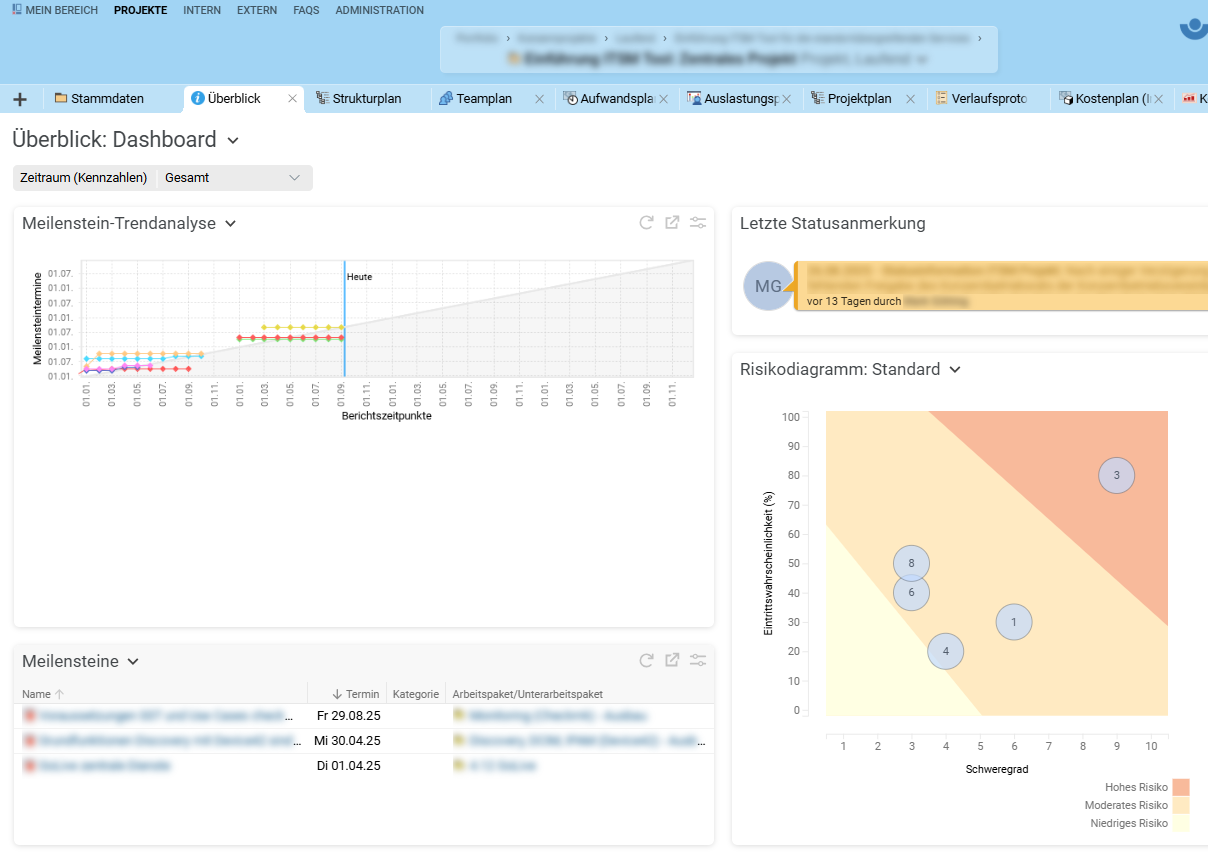Image resolution: width=1208 pixels, height=856 pixels.
Task: Click the Hohes Risiko legend swatch
Action: 1181,788
